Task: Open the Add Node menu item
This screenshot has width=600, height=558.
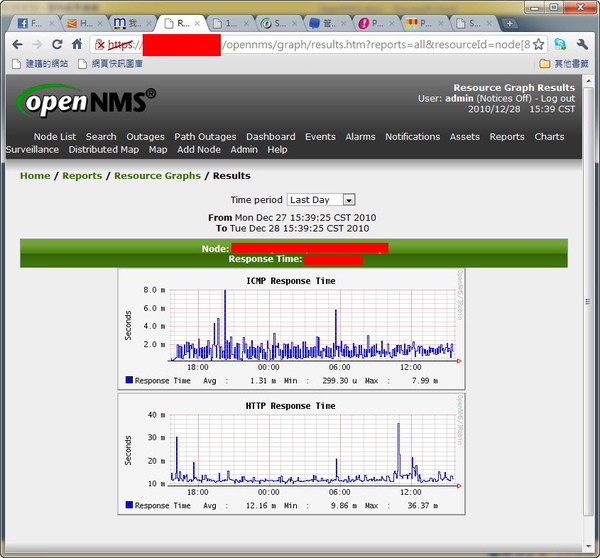Action: tap(199, 149)
